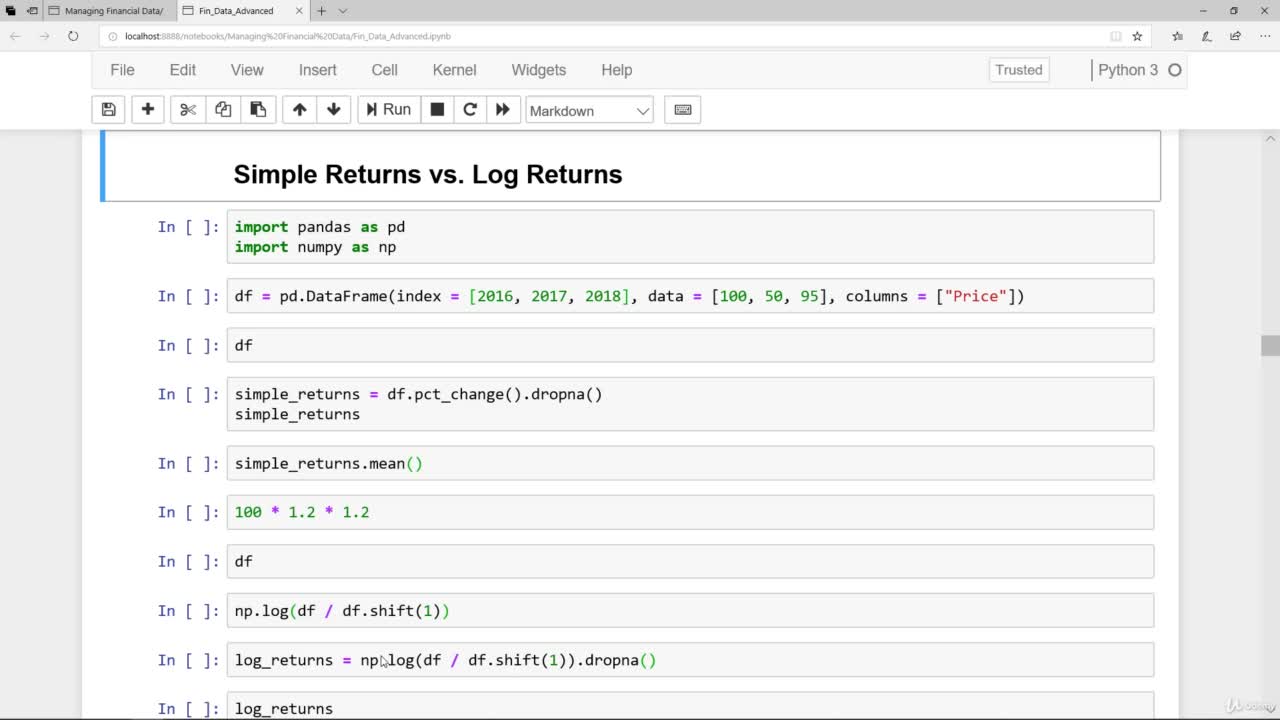The image size is (1280, 720).
Task: Open reading view book icon
Action: tap(1116, 36)
